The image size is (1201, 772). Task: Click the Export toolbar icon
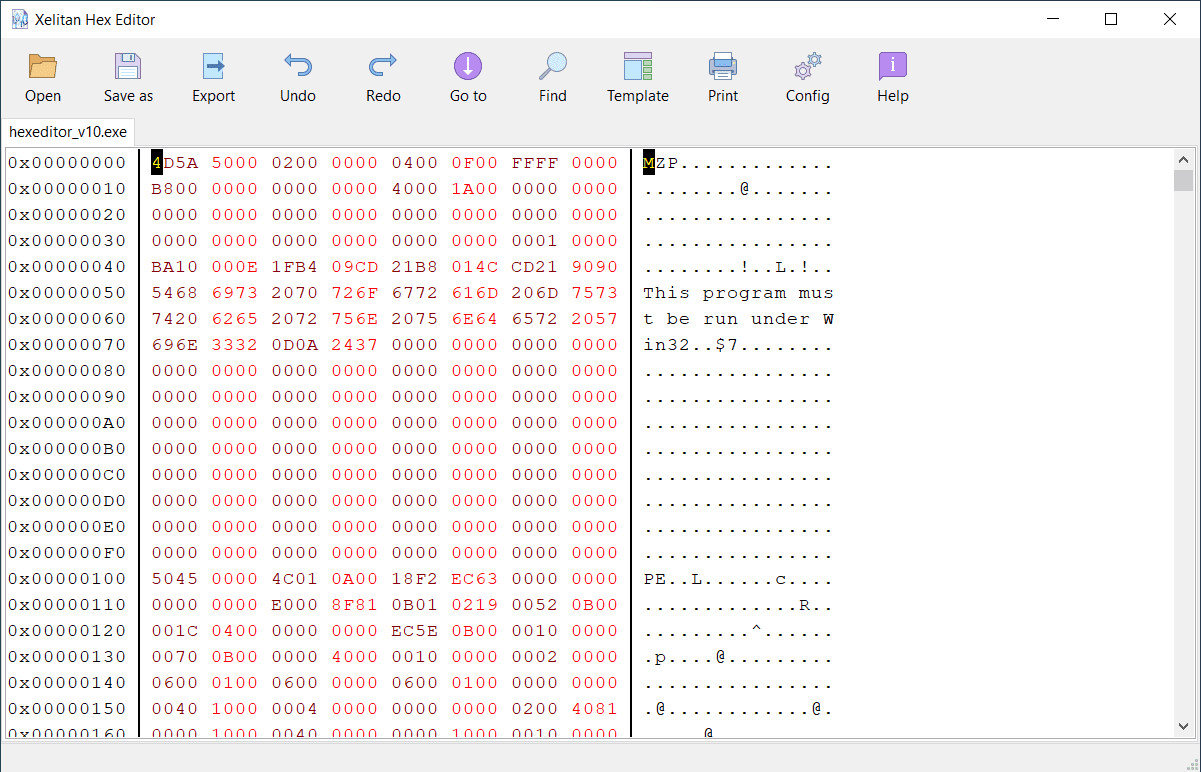tap(213, 67)
